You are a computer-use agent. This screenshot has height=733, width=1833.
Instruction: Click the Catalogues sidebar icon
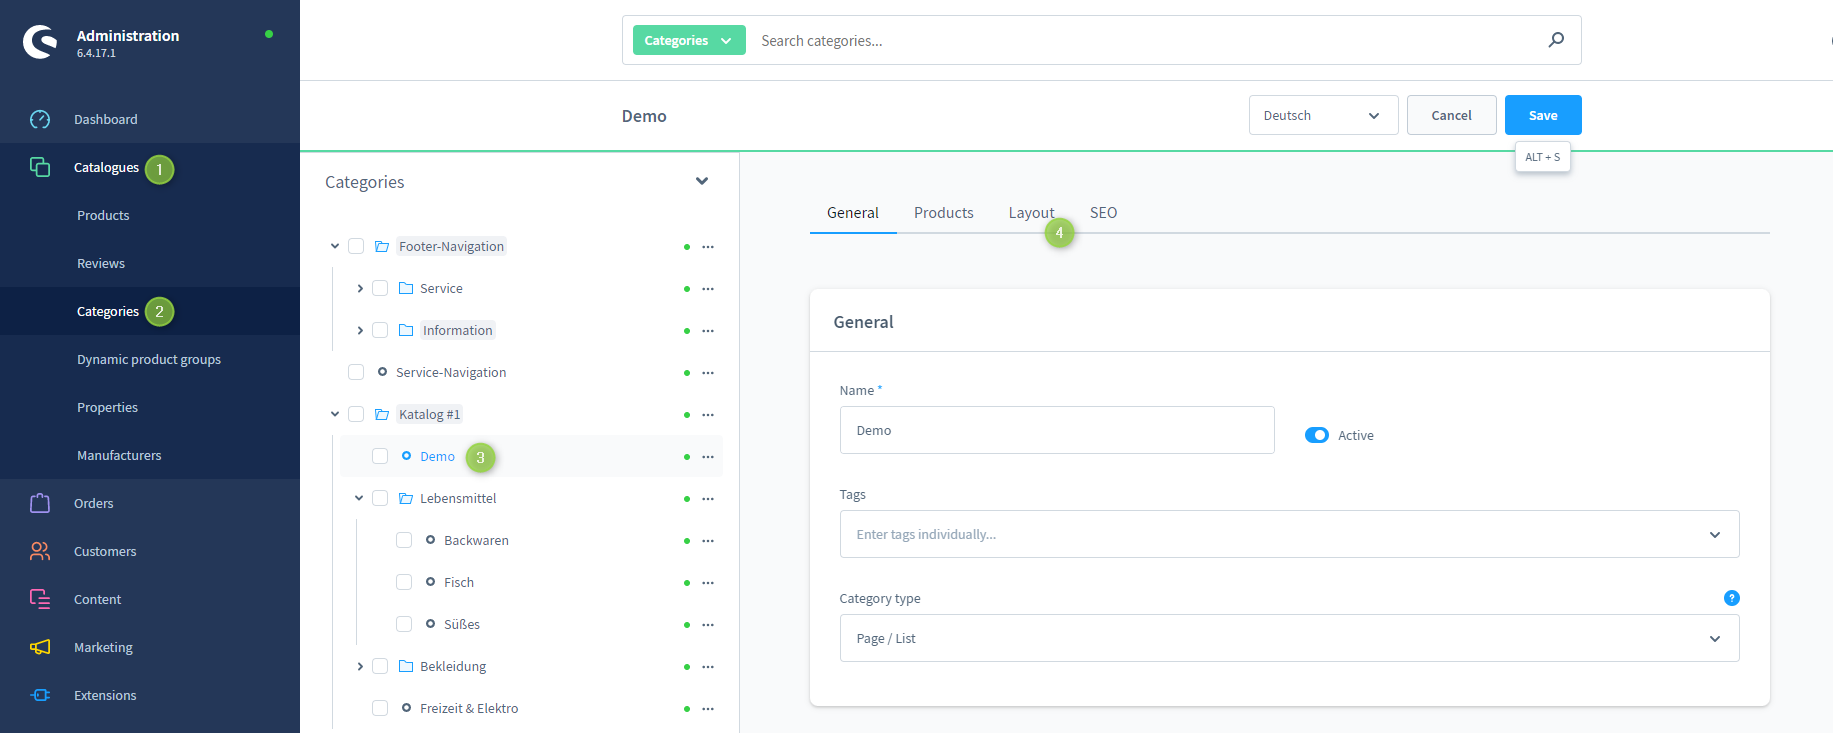tap(40, 167)
